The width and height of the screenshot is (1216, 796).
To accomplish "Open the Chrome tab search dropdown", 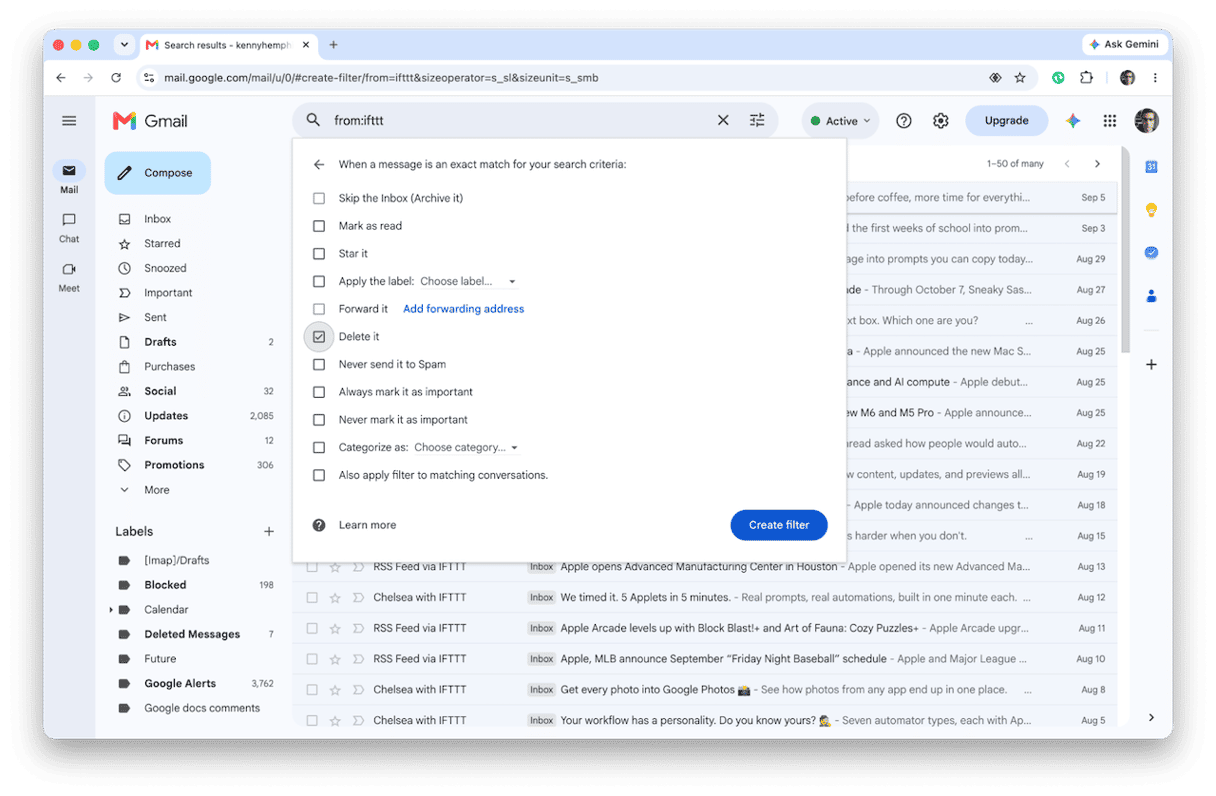I will 124,45.
